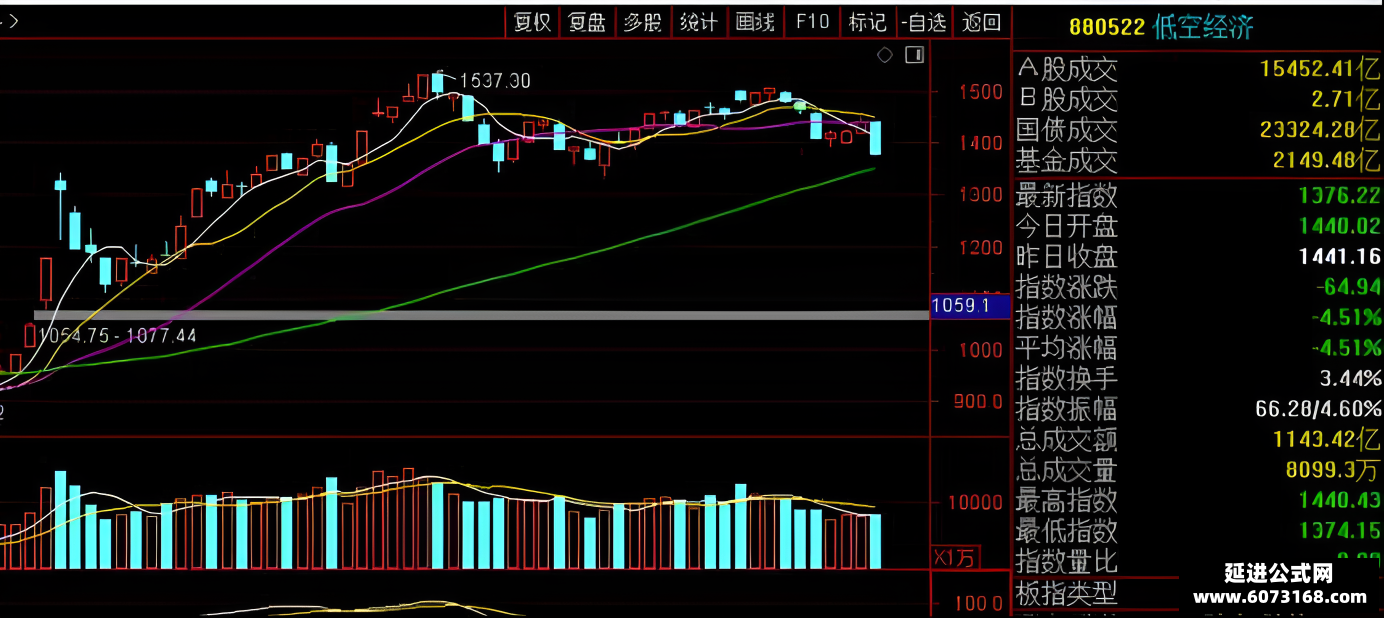Screen dimensions: 1384x618
Task: Click the 880522 低空经济 title
Action: pyautogui.click(x=1161, y=27)
